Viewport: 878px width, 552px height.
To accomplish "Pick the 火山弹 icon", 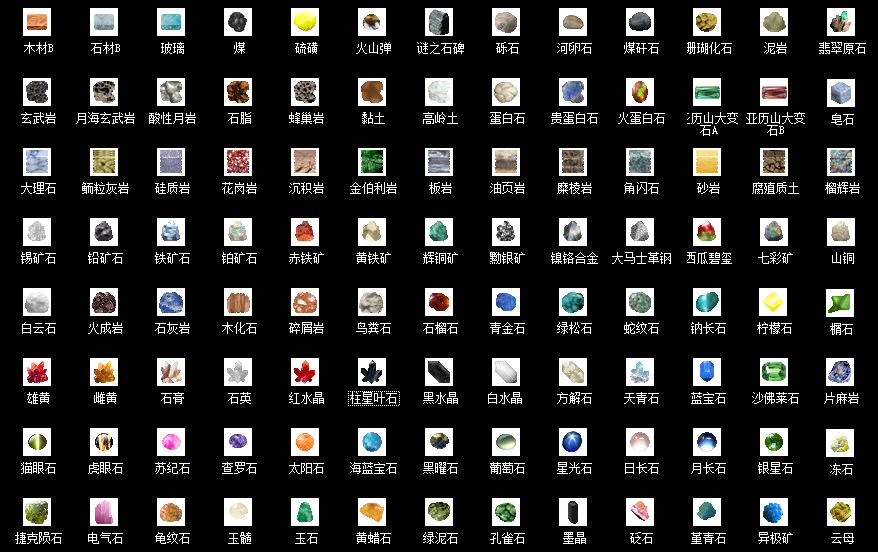I will click(x=372, y=22).
